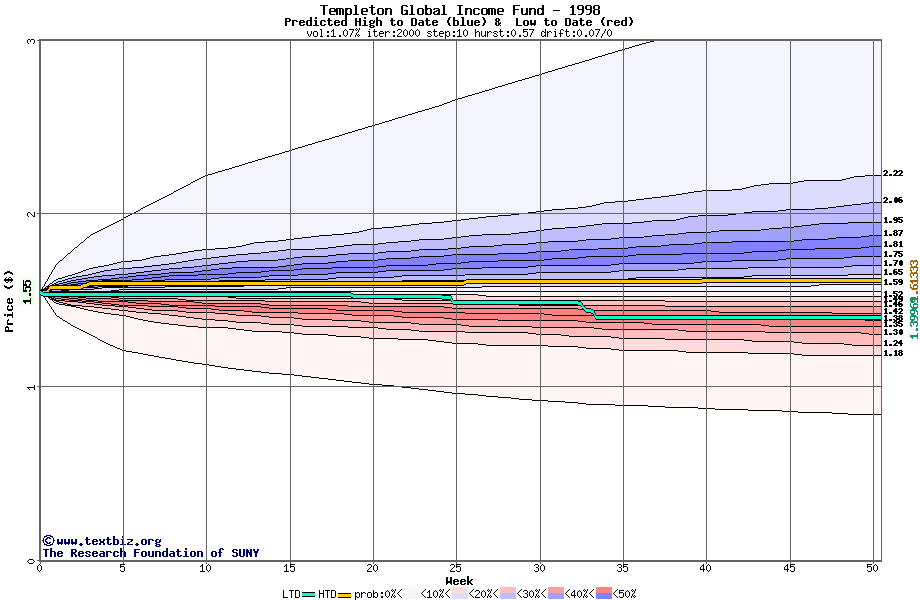Click the "LTD" legend label
The width and height of the screenshot is (920, 600).
pyautogui.click(x=292, y=594)
